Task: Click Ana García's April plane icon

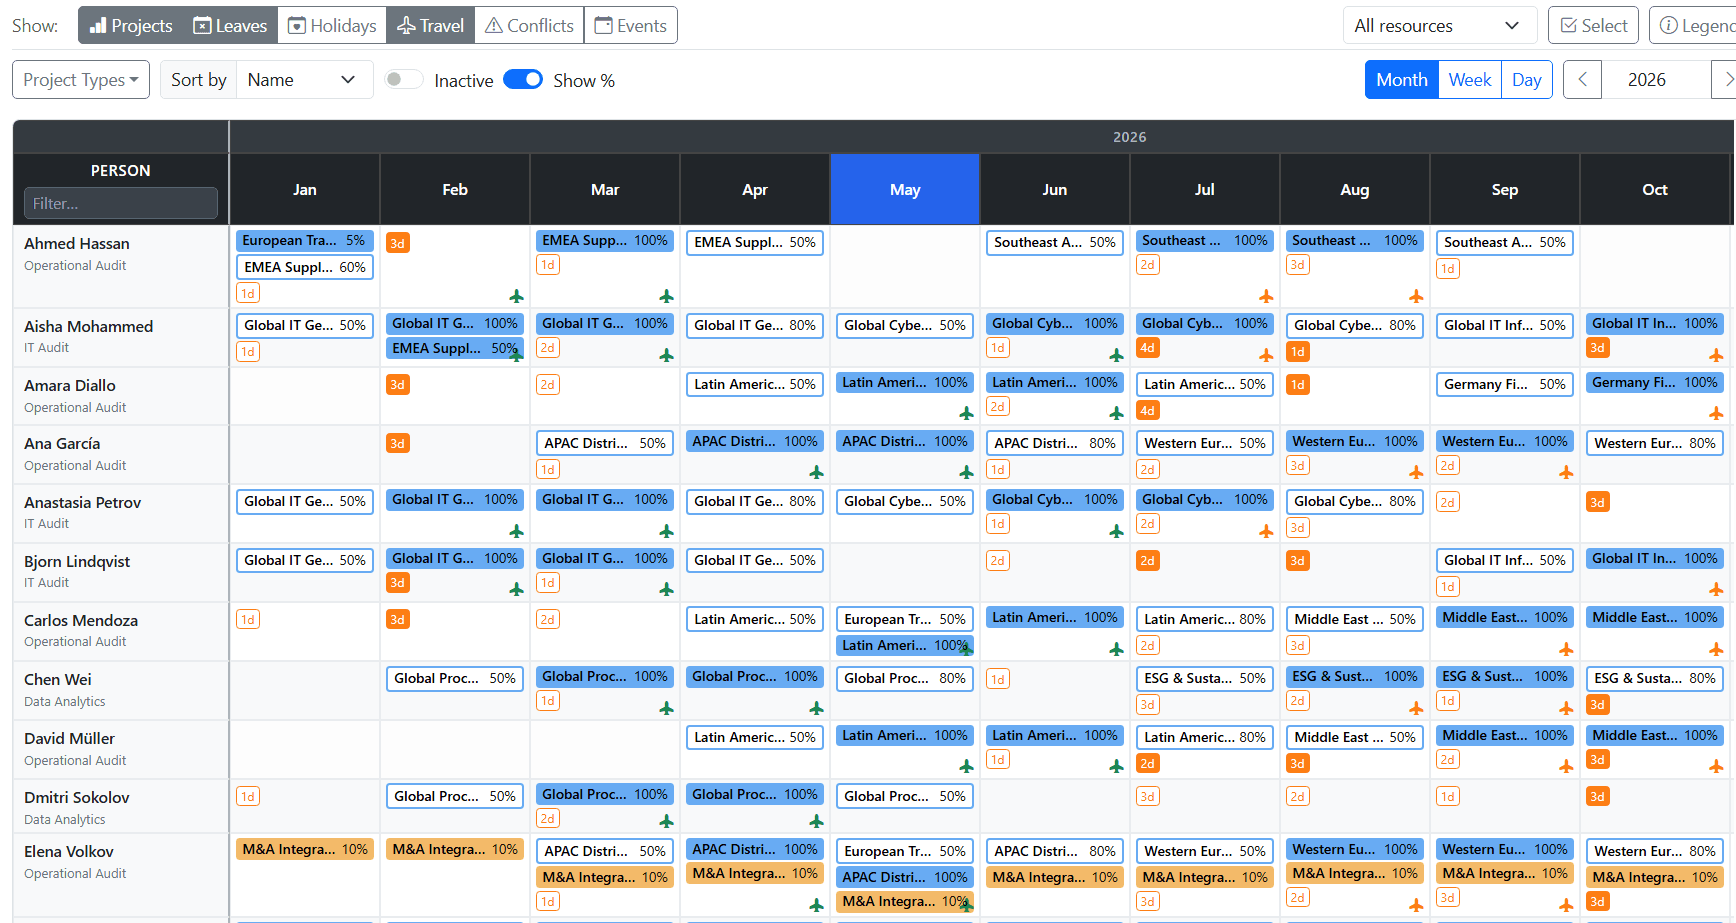Action: click(x=816, y=472)
